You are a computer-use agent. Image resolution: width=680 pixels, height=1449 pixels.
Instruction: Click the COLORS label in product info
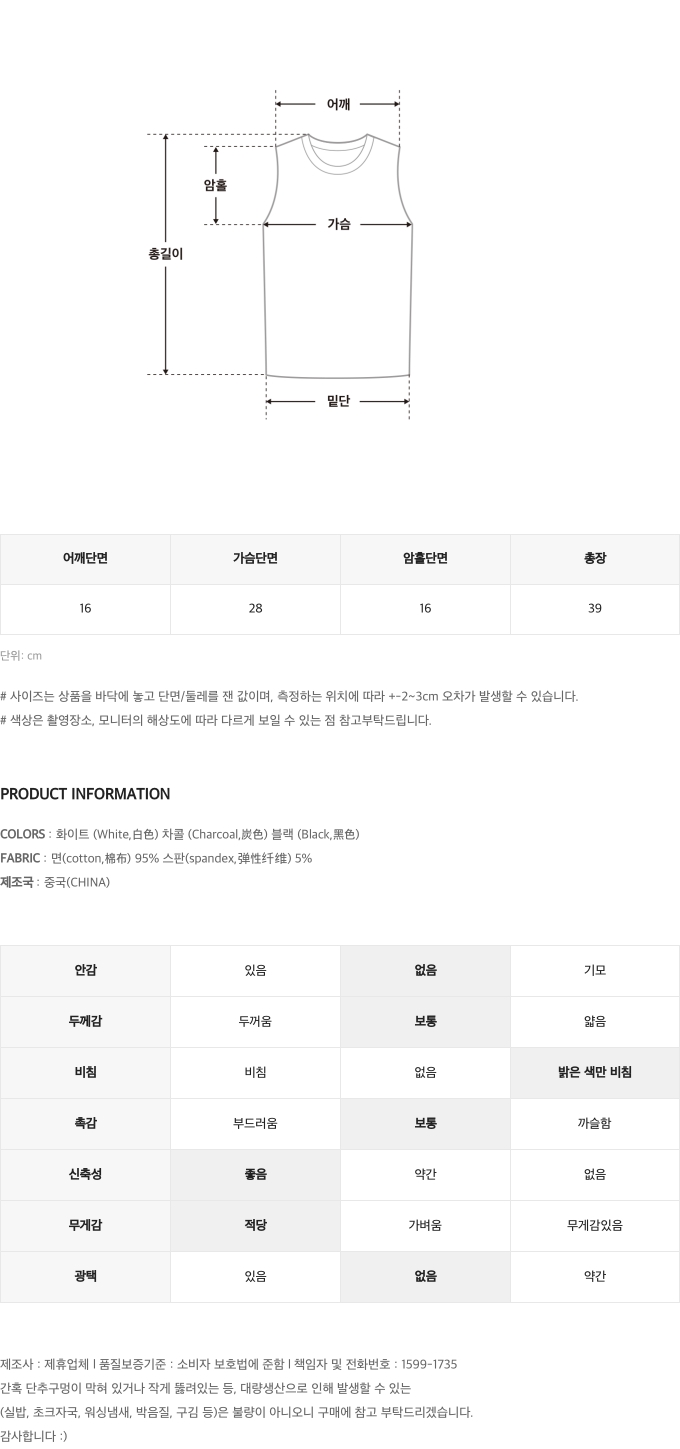(22, 834)
